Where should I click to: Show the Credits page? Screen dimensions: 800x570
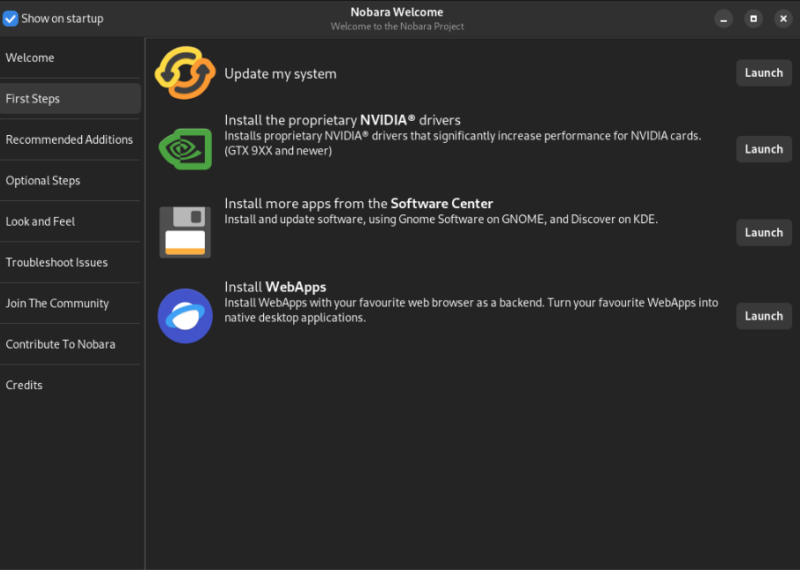coord(70,385)
